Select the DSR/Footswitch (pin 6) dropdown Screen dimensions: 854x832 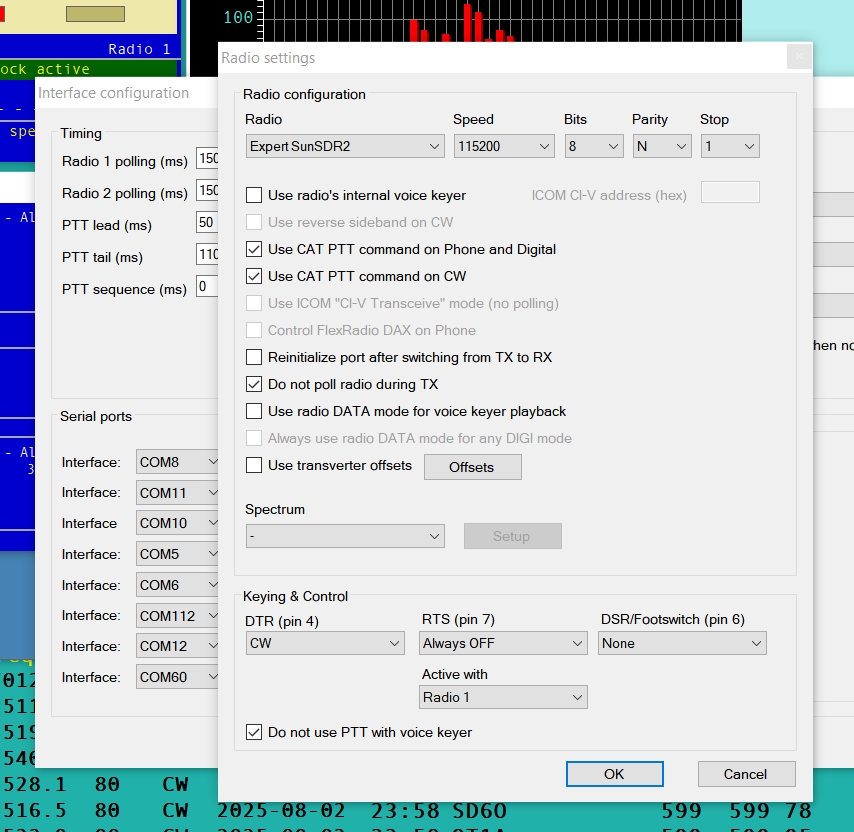[682, 644]
